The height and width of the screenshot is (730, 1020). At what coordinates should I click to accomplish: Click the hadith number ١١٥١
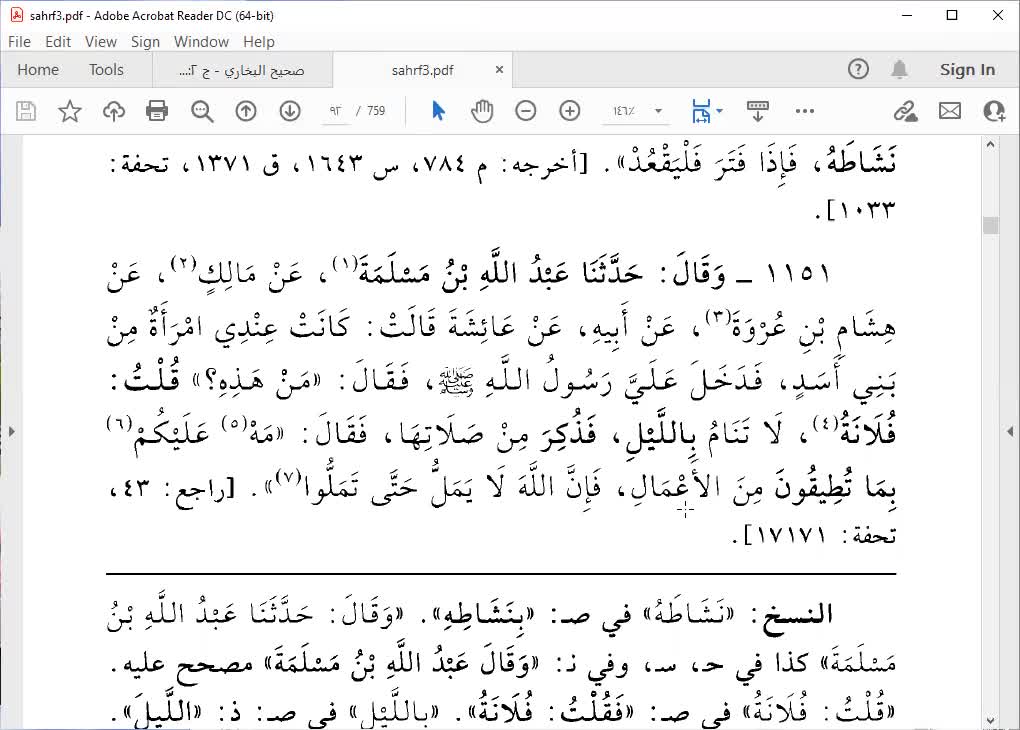tap(798, 273)
